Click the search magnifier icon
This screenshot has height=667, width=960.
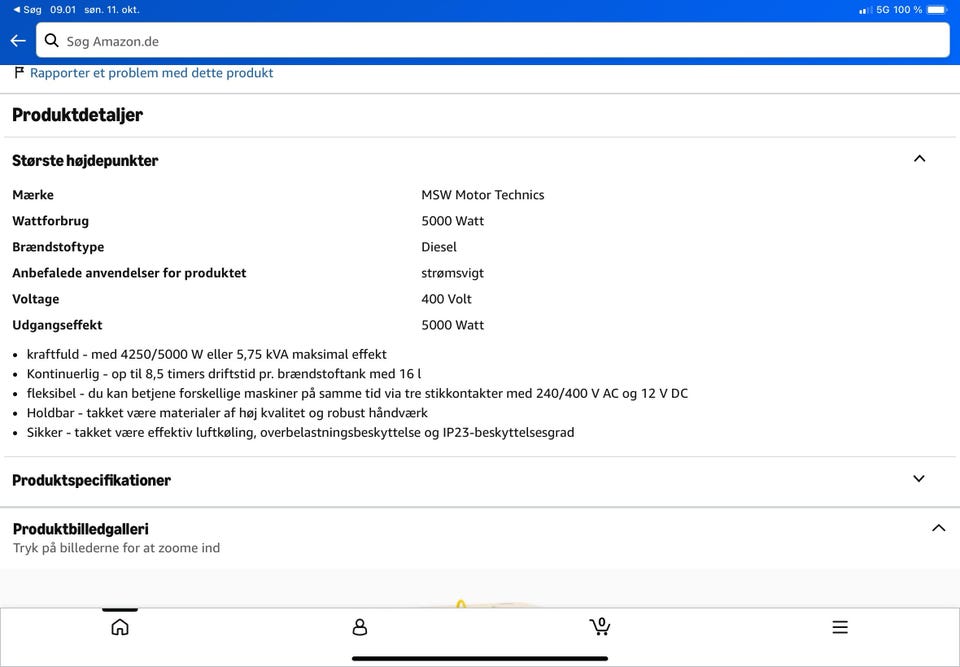[51, 40]
